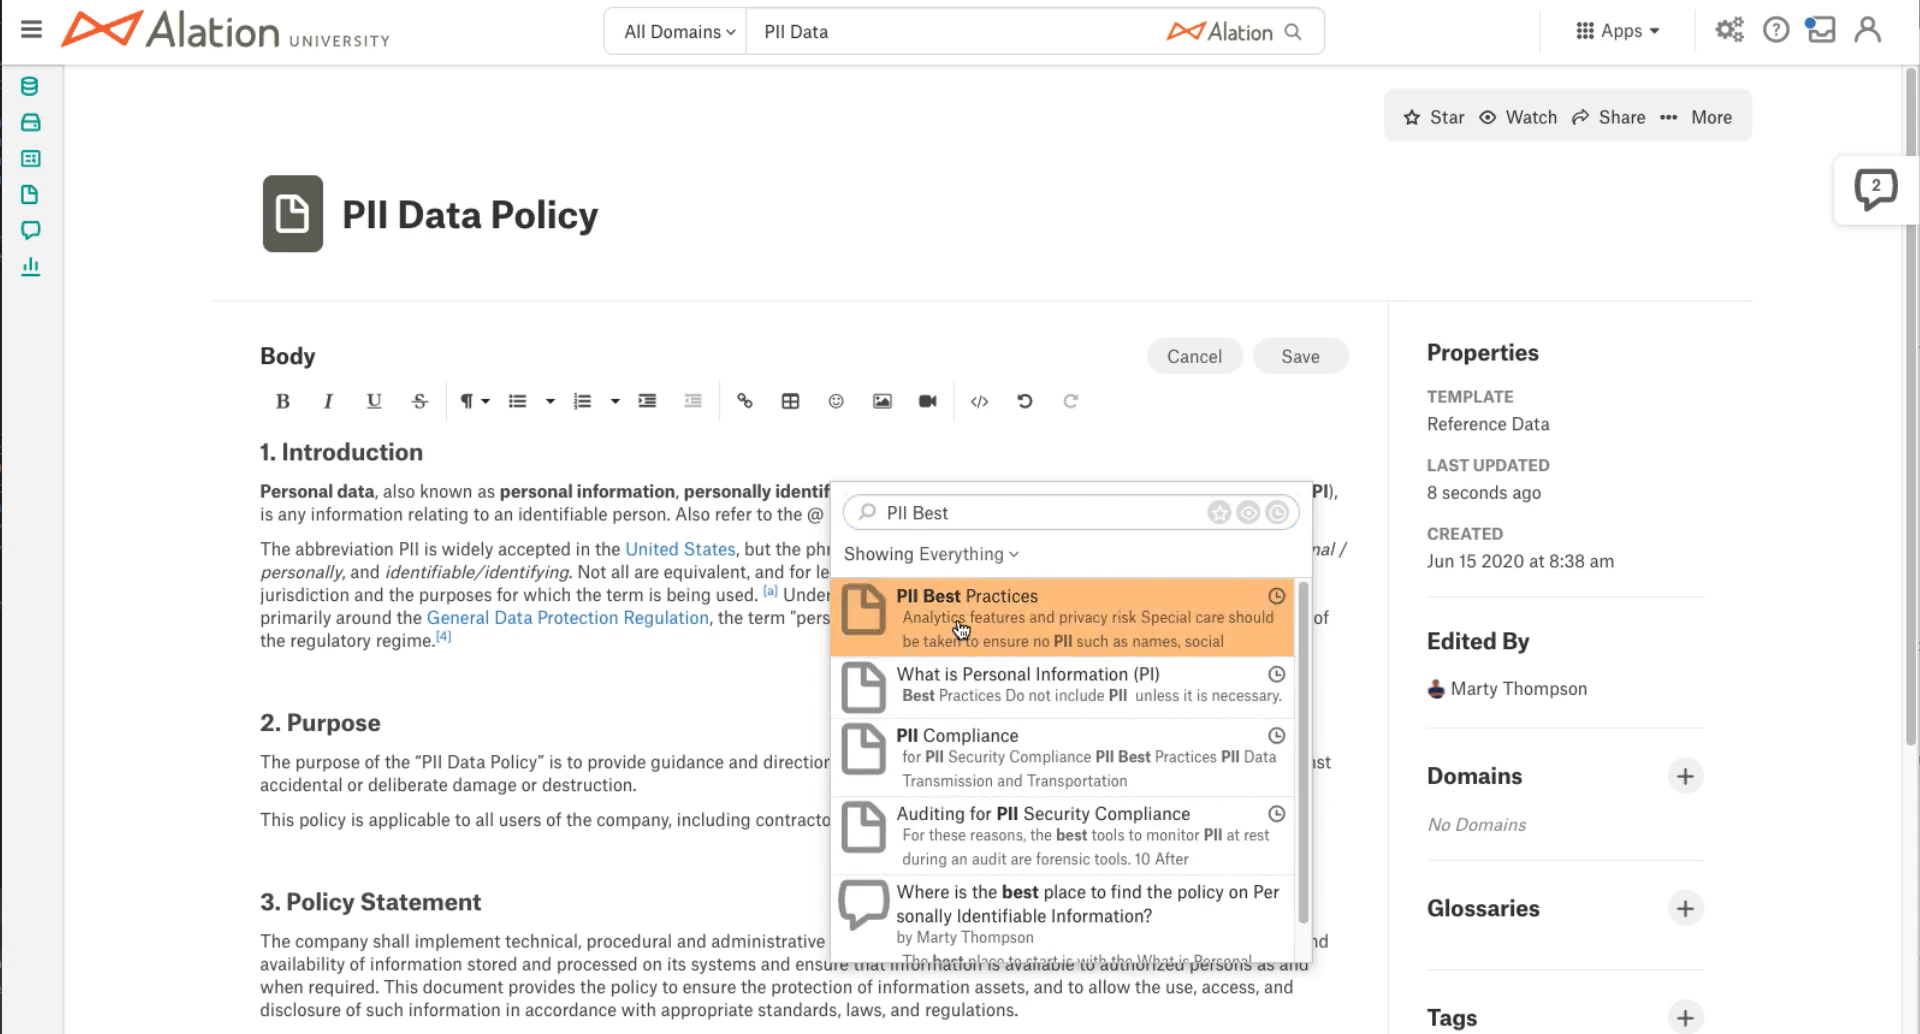1920x1034 pixels.
Task: Open the More actions menu
Action: tap(1696, 117)
